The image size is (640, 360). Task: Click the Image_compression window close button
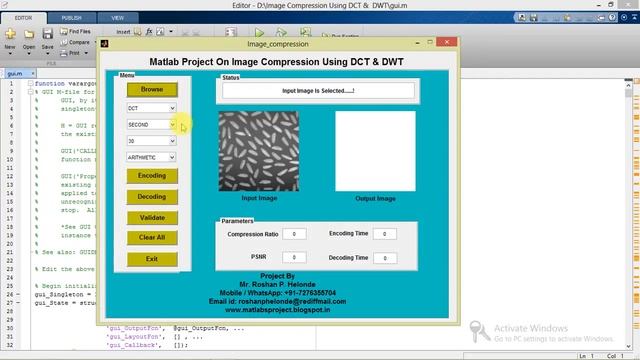click(447, 42)
